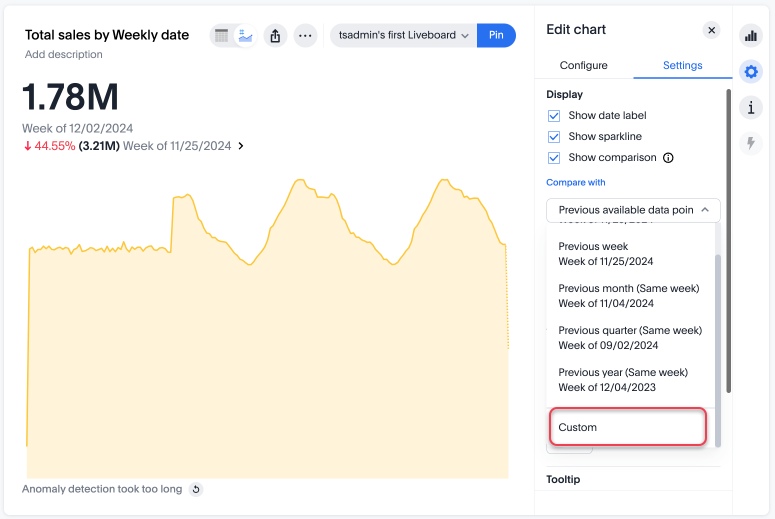Choose Custom from the comparison list
The image size is (775, 519).
point(628,427)
